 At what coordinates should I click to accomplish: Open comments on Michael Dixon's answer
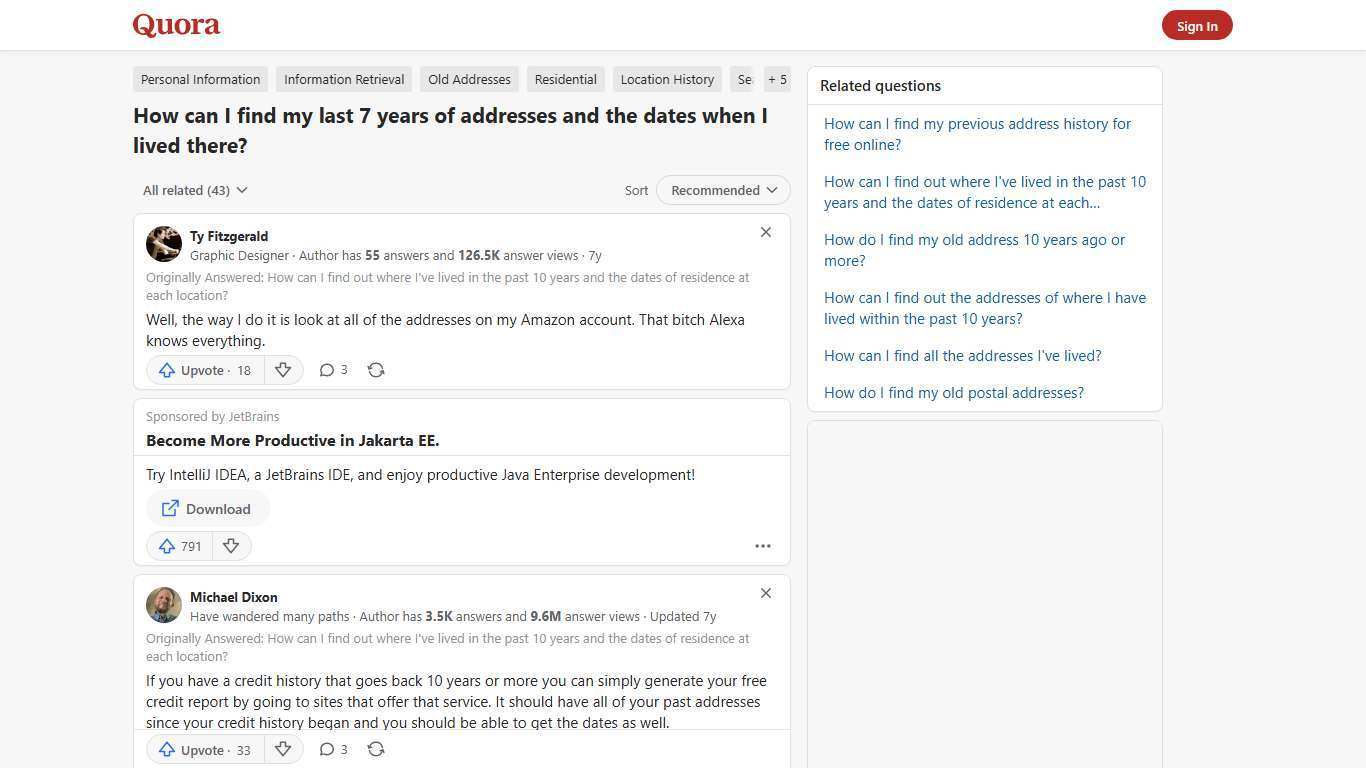coord(332,749)
